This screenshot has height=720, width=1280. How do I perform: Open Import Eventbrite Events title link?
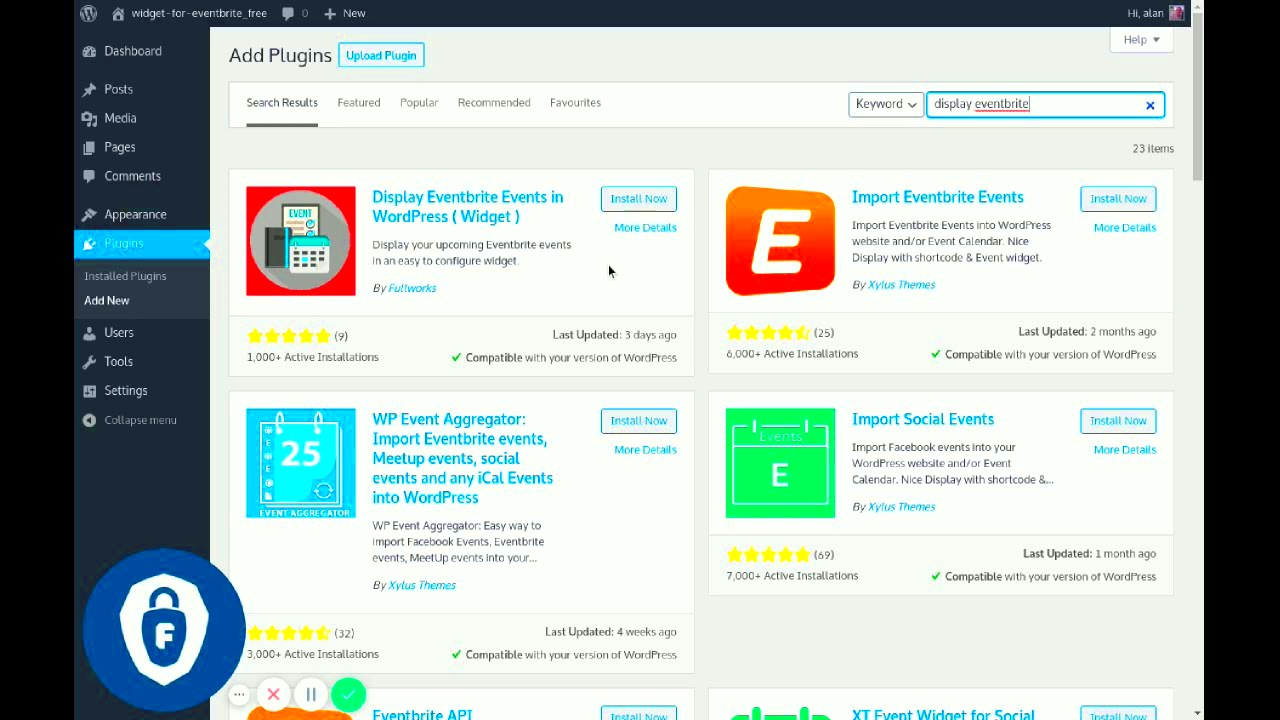(938, 197)
